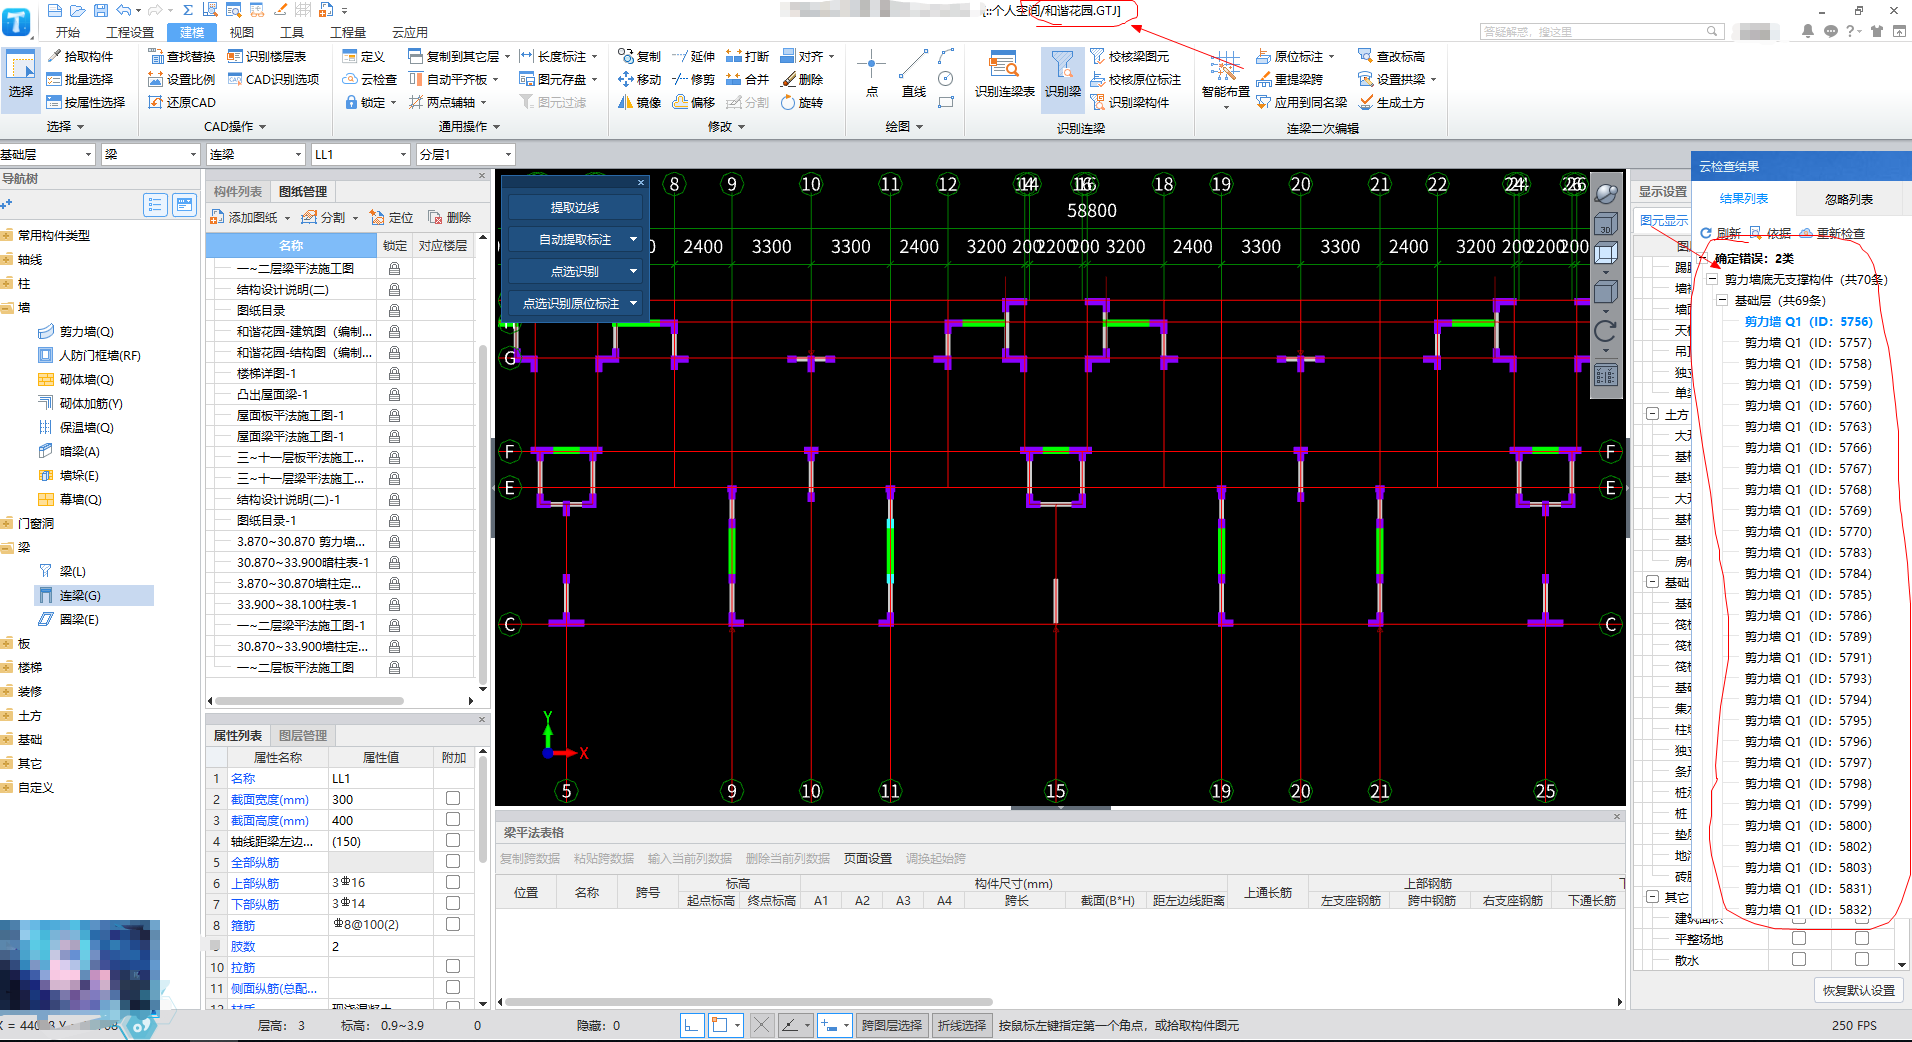1912x1042 pixels.
Task: Select the 点 point drawing tool
Action: click(871, 74)
